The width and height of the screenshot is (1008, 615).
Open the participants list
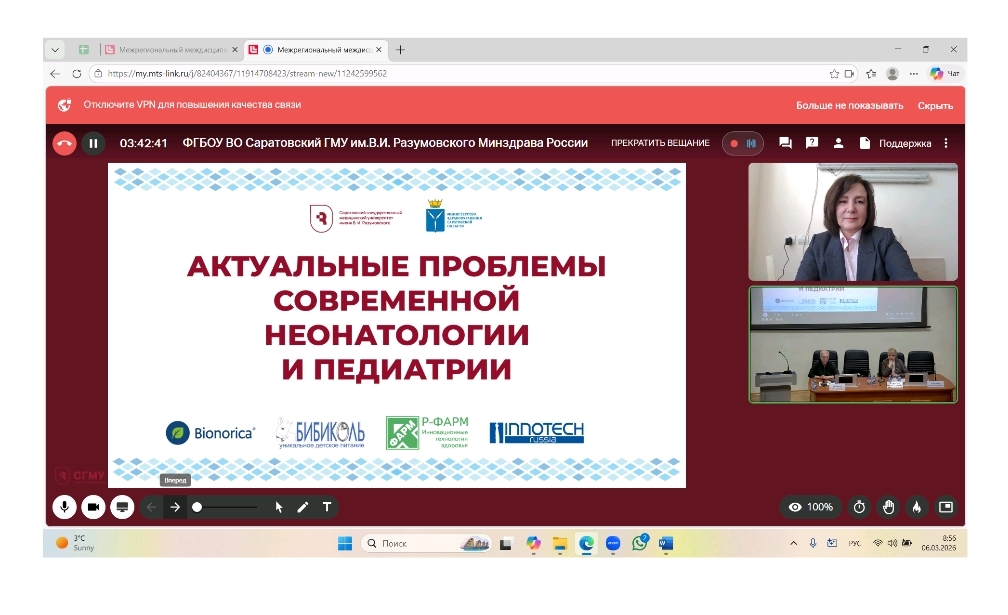[839, 143]
